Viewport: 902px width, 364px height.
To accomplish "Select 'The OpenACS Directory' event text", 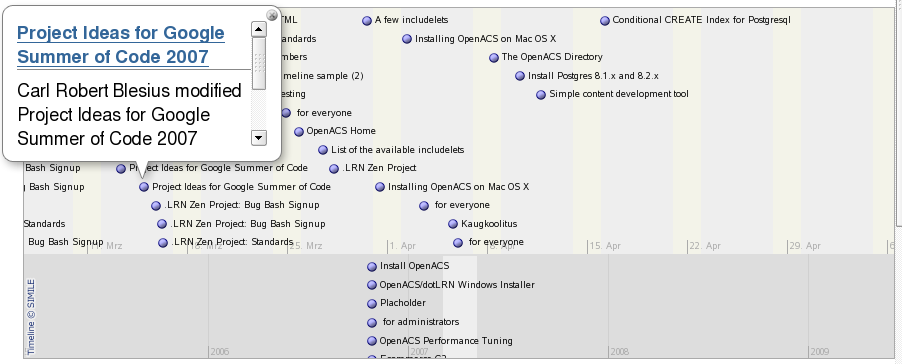I will click(552, 57).
